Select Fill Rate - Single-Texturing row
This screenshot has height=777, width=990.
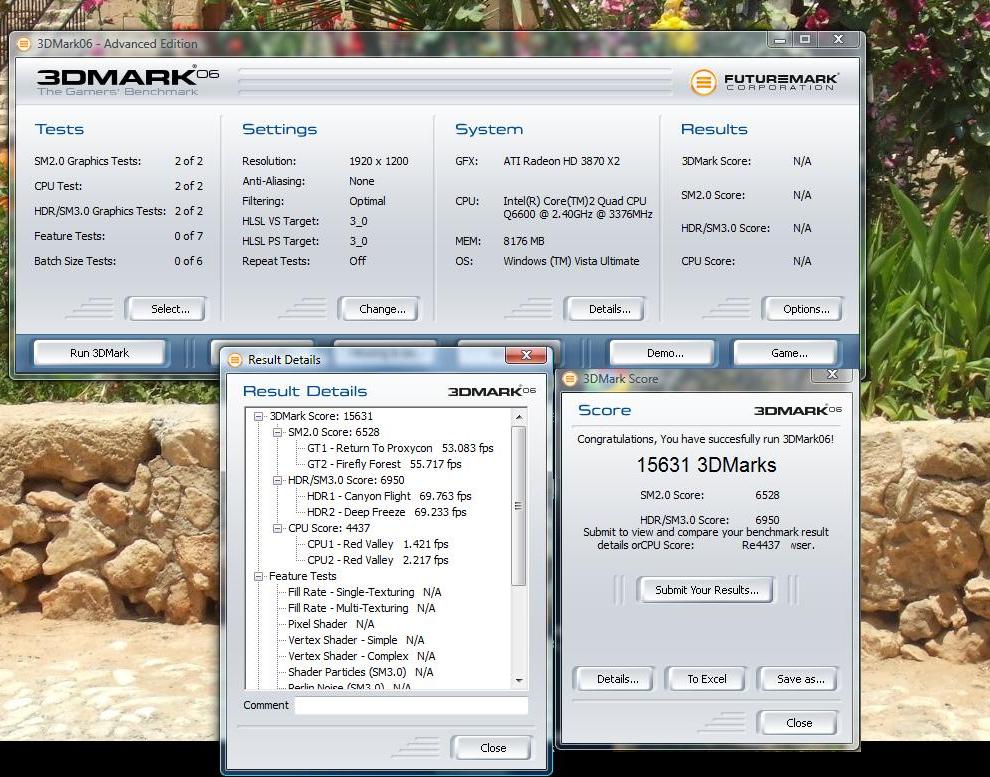364,592
